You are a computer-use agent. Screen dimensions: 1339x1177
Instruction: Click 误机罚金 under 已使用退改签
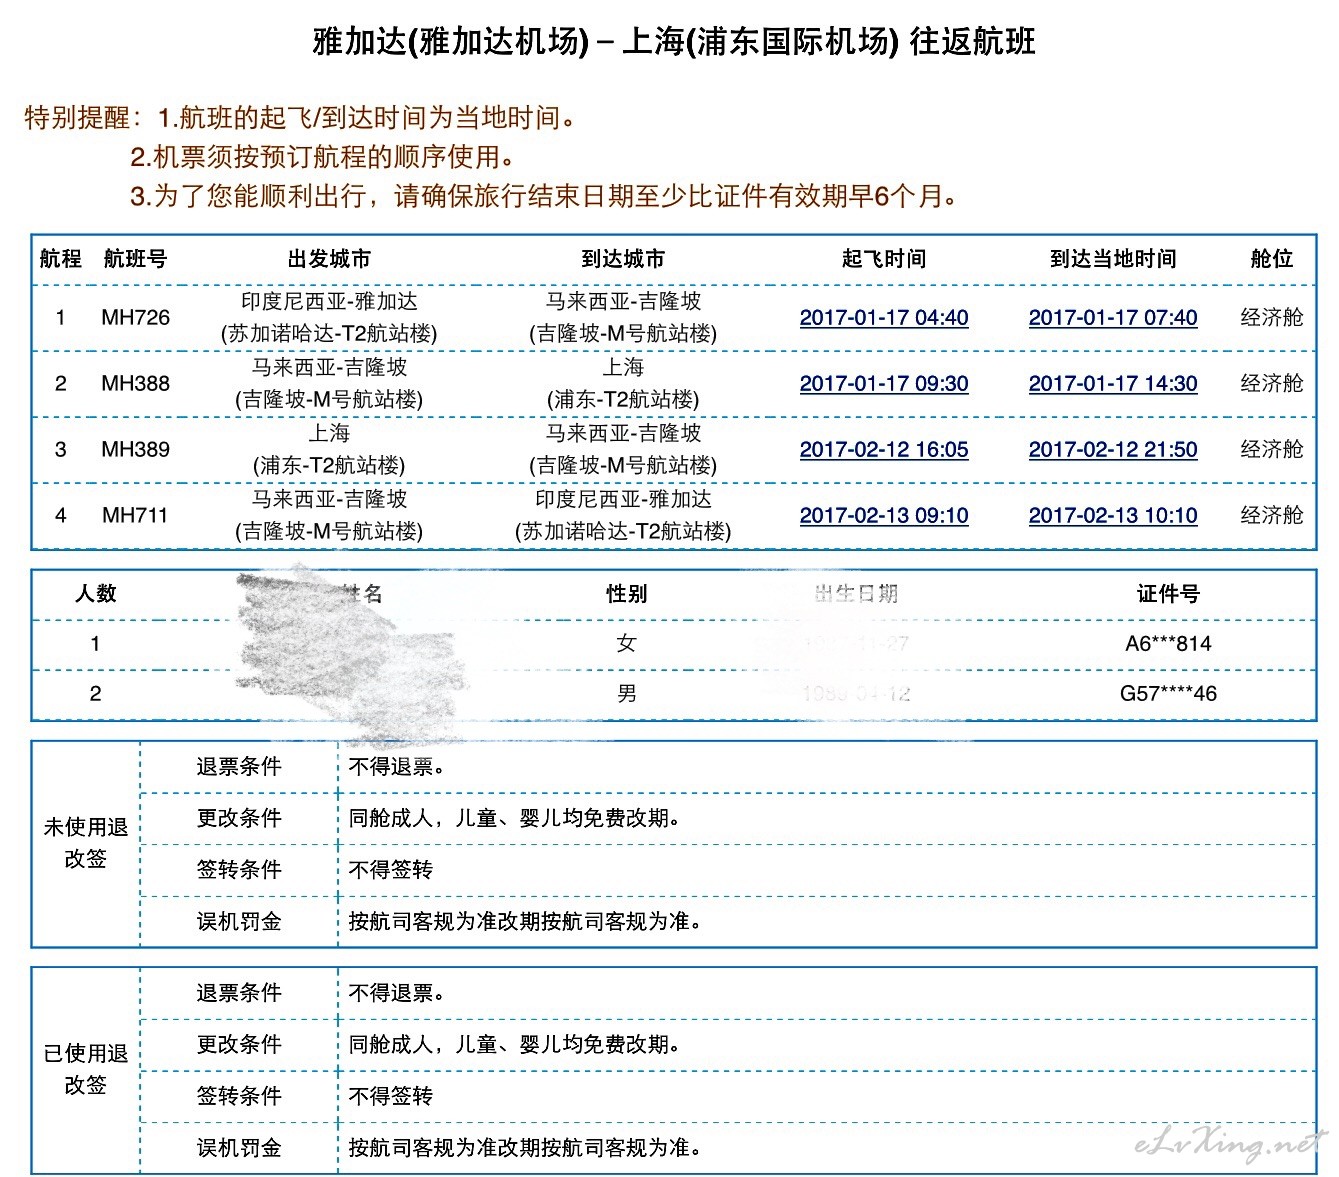pos(239,1148)
